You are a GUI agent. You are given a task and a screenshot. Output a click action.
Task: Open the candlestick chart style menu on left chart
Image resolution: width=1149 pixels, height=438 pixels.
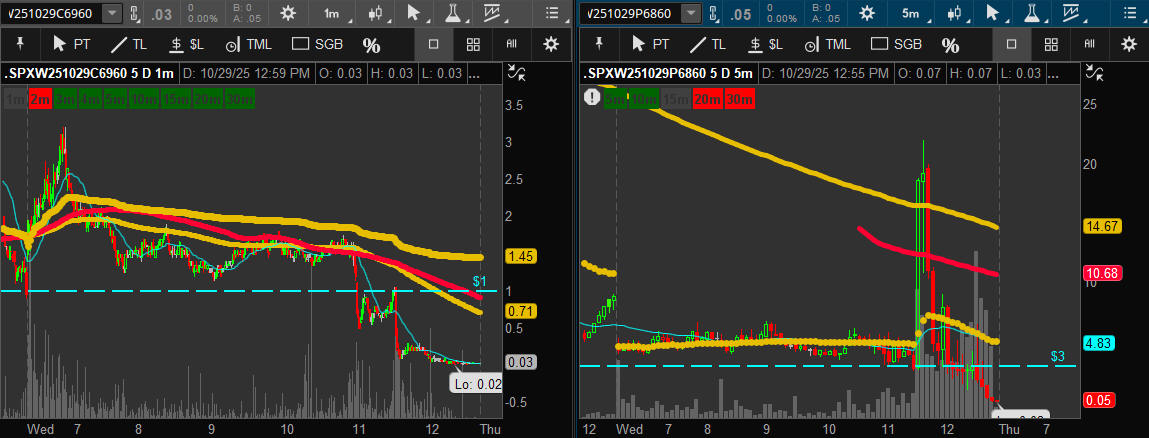tap(375, 13)
